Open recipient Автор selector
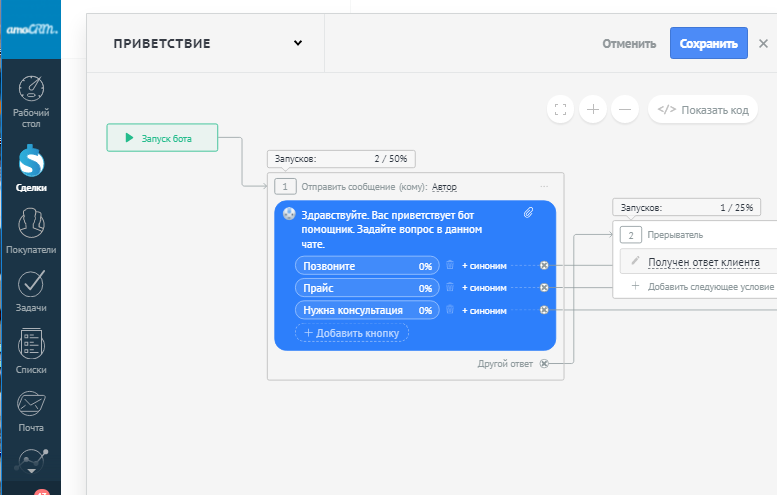Viewport: 777px width, 495px height. click(x=444, y=187)
